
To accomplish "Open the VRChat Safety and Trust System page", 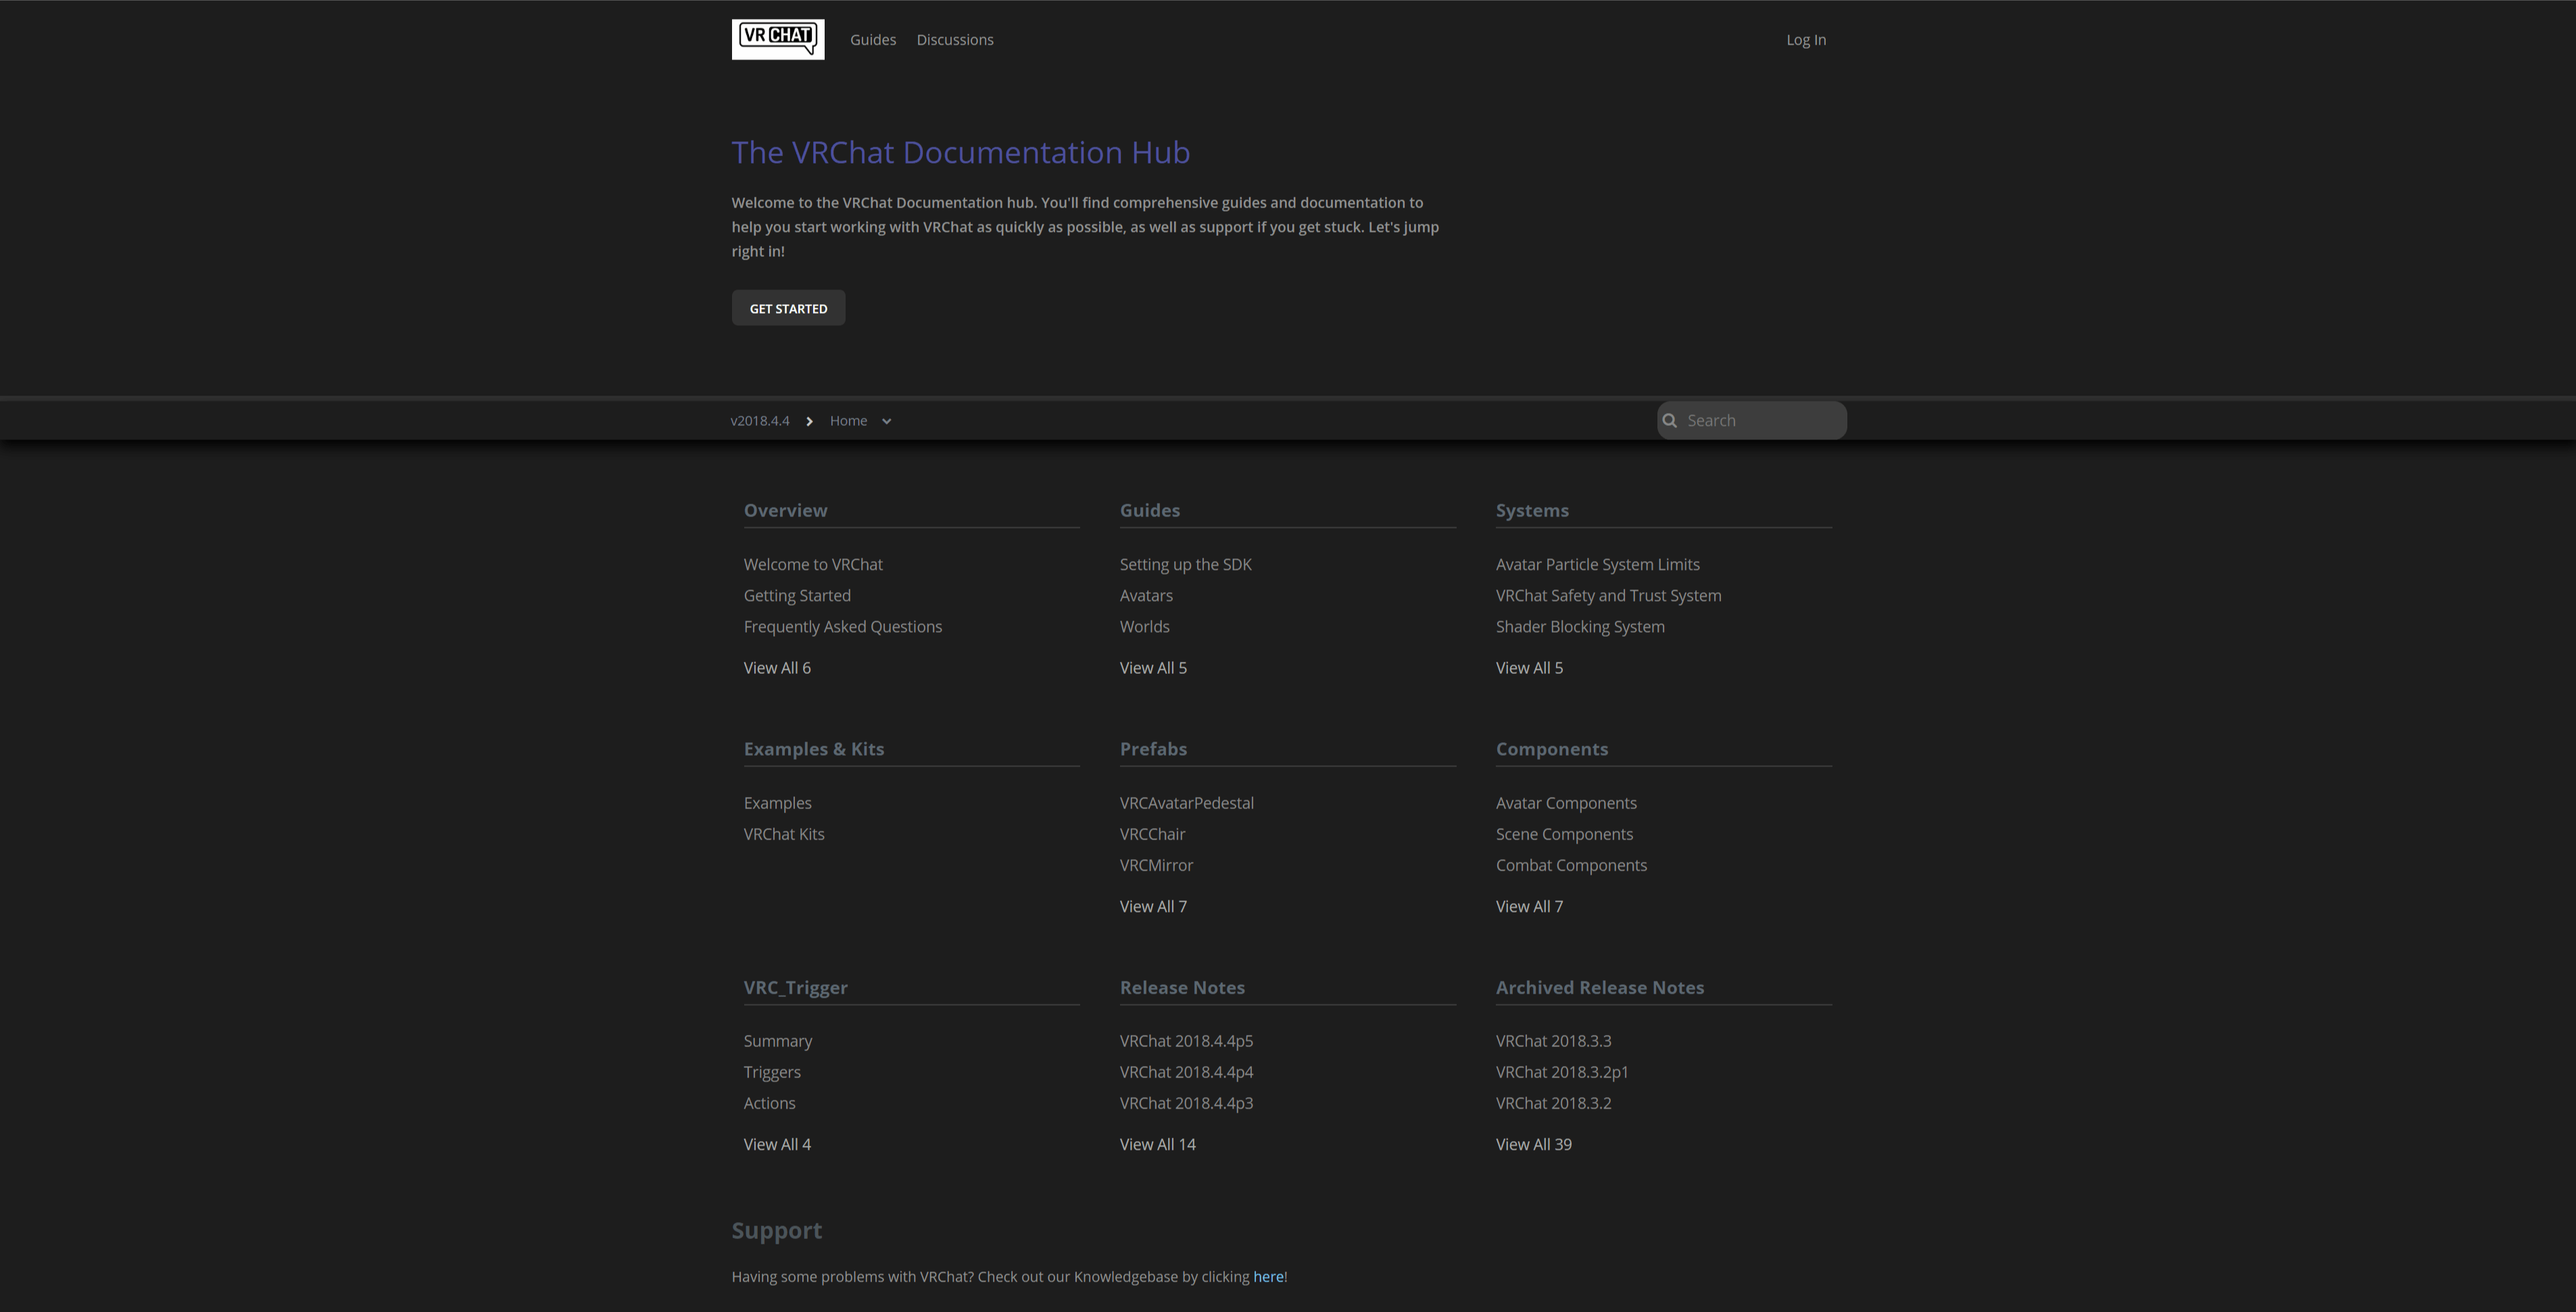I will click(1608, 595).
